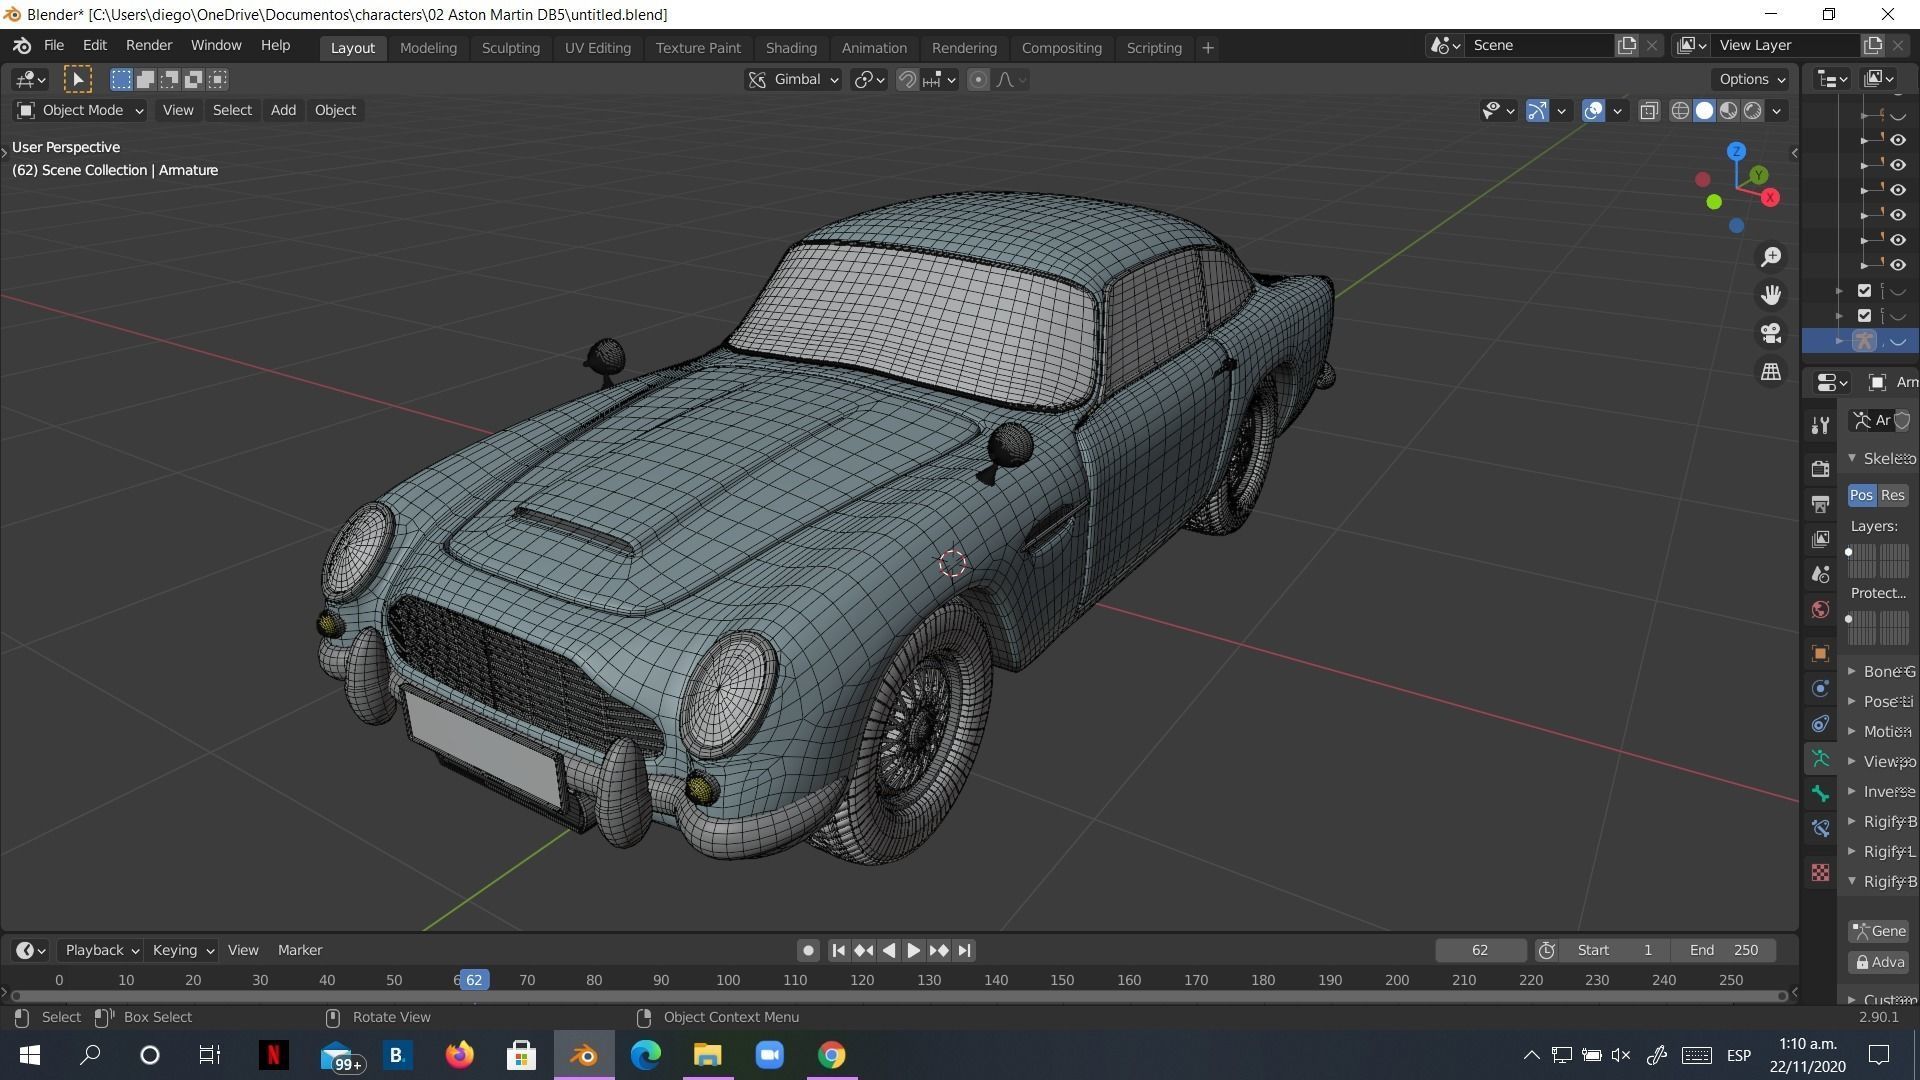Open the pivot point dropdown

[869, 80]
